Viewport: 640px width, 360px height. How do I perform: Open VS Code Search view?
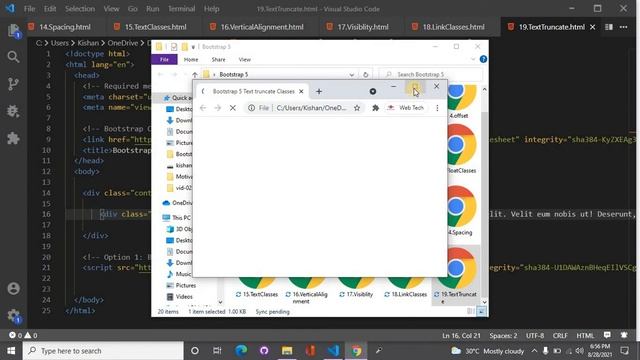13,57
